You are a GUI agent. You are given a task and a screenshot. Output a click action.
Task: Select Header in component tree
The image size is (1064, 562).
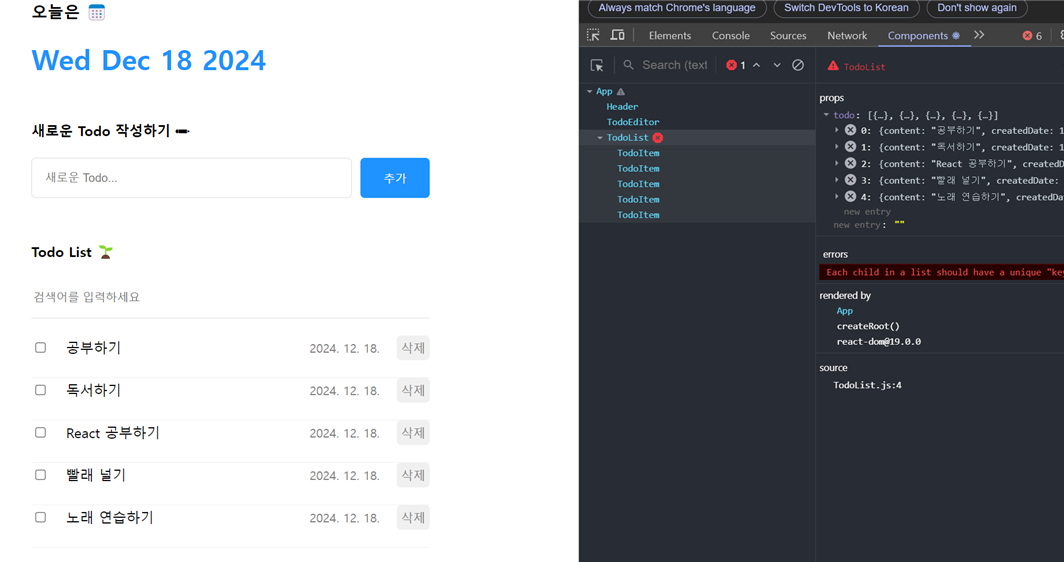(622, 107)
